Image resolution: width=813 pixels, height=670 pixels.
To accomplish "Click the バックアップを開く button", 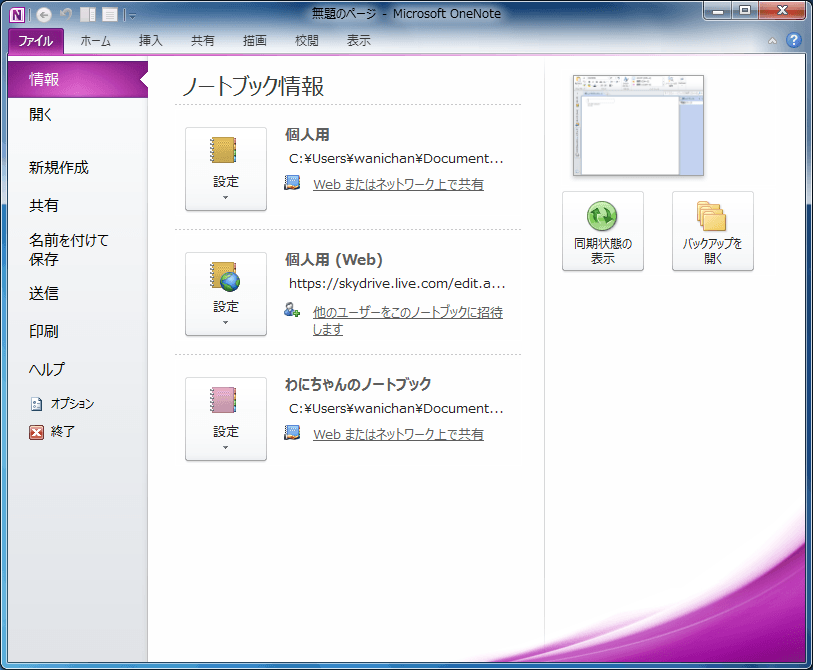I will [713, 231].
